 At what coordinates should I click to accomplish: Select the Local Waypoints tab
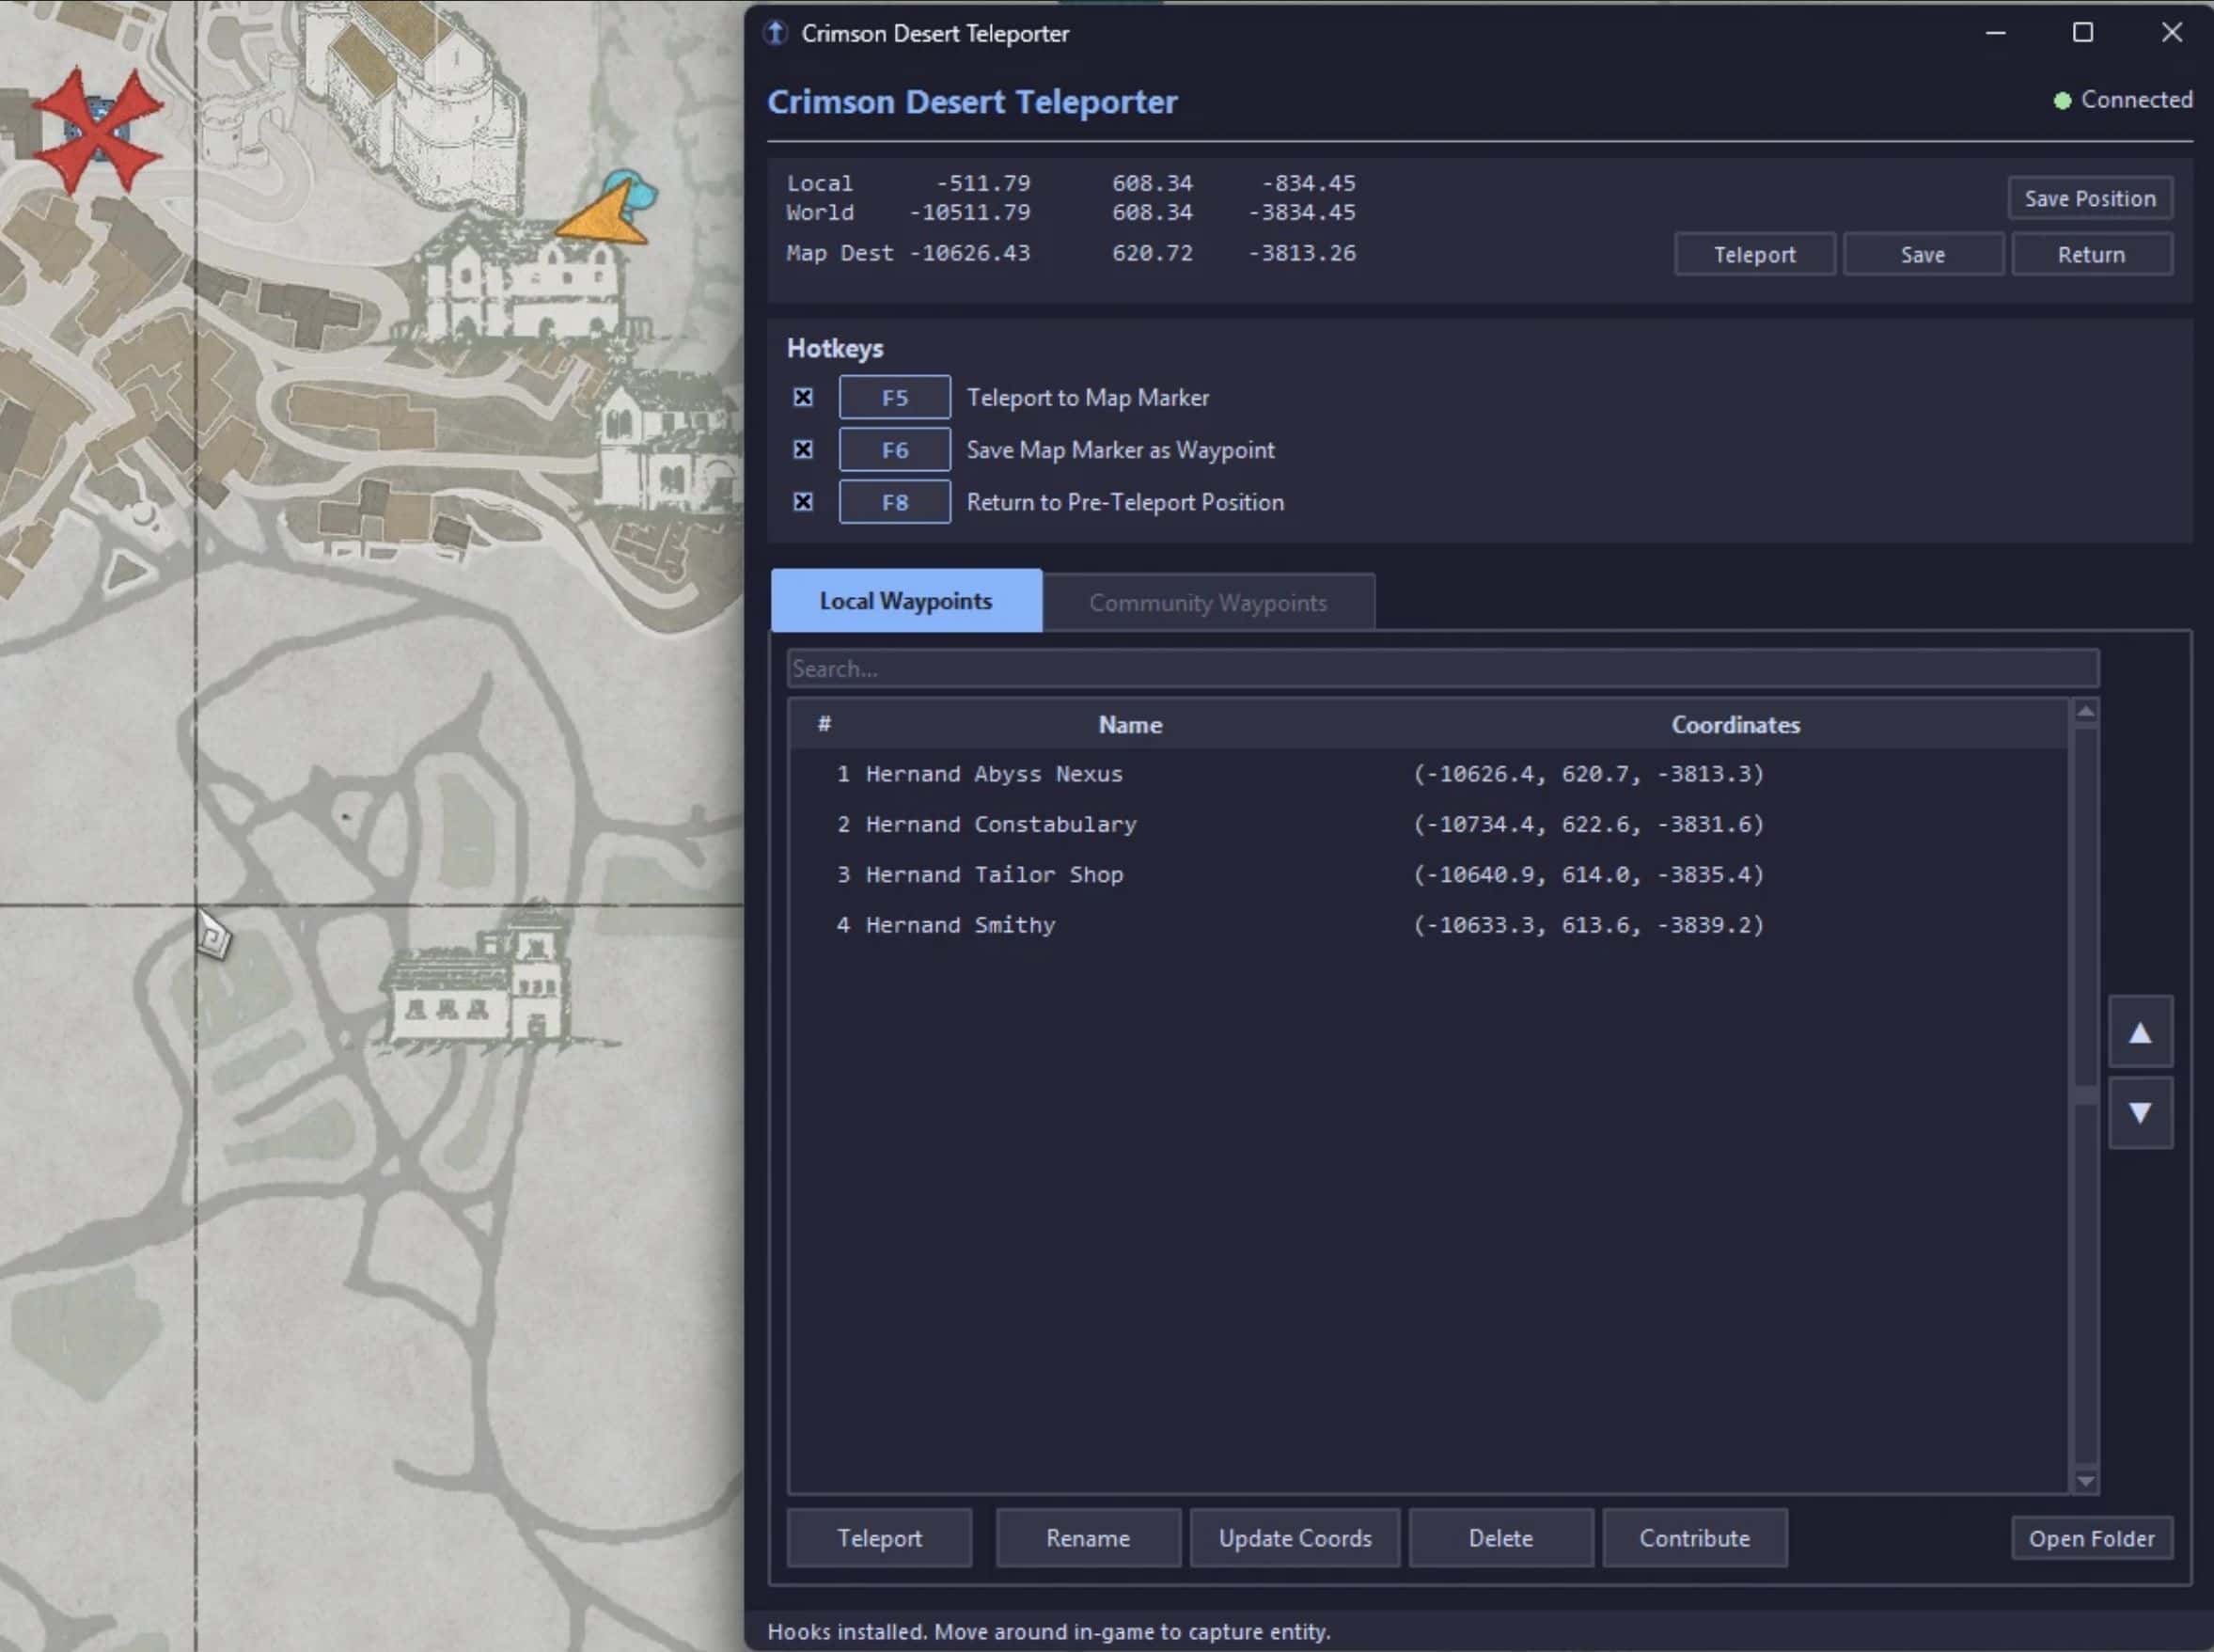905,600
